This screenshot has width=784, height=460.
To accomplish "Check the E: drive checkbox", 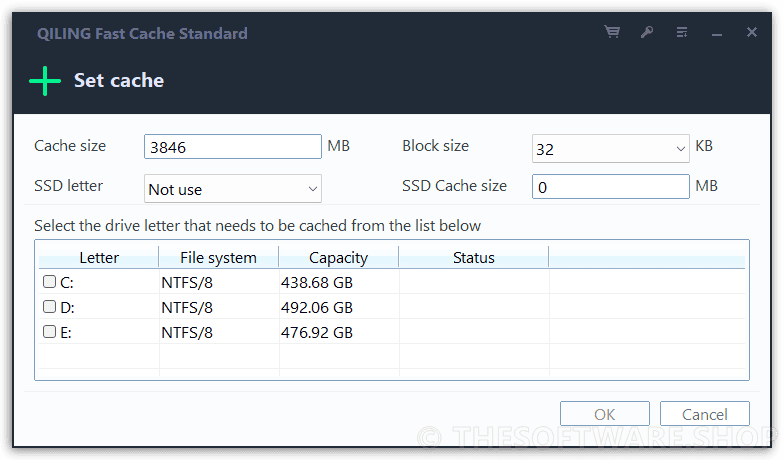I will coord(49,332).
